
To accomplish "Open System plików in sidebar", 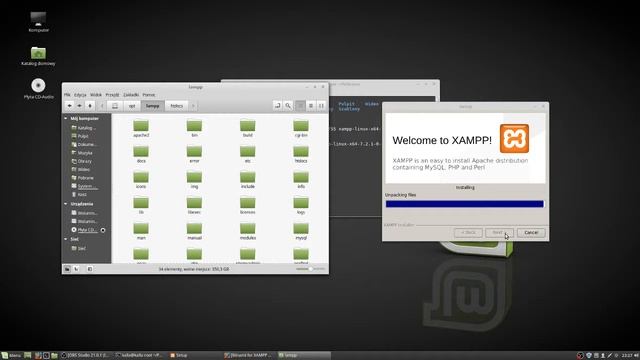I will coord(84,186).
